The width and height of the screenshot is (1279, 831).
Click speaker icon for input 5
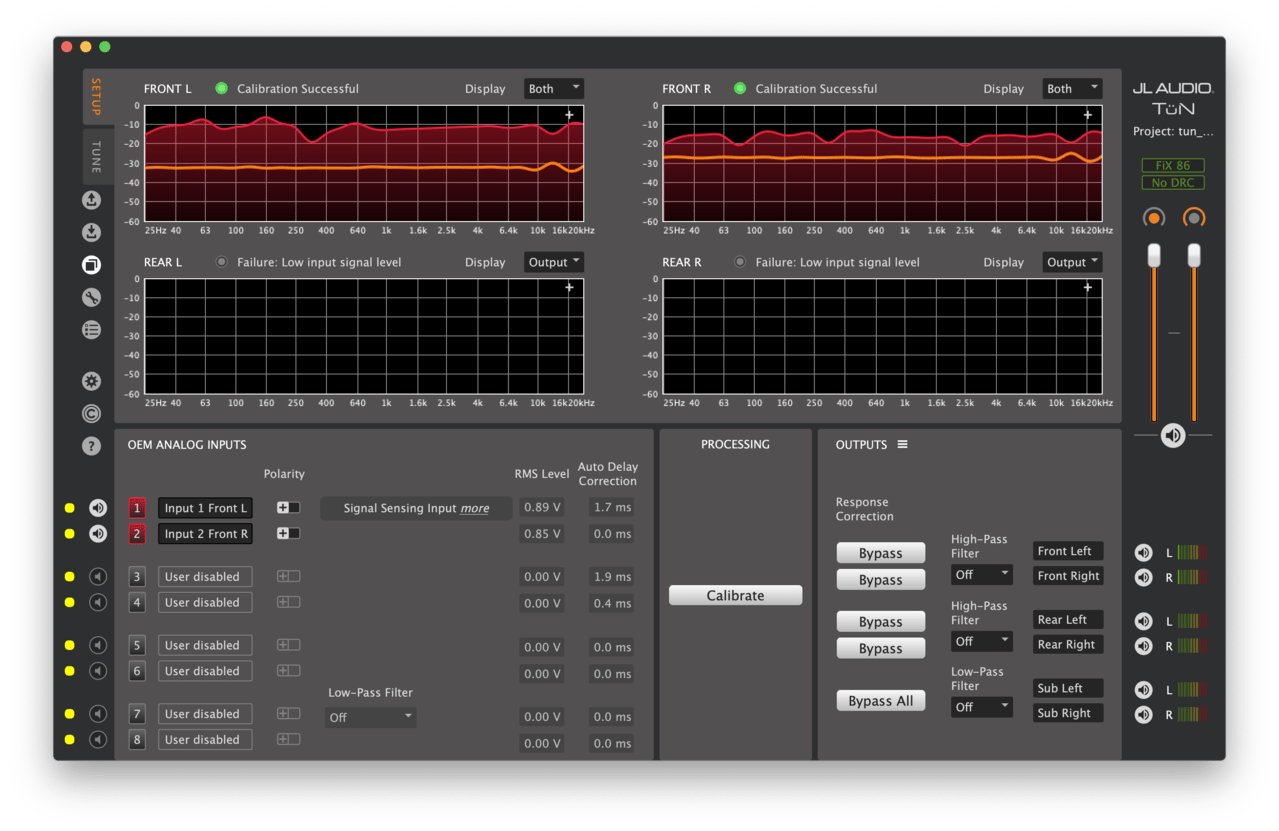point(98,646)
